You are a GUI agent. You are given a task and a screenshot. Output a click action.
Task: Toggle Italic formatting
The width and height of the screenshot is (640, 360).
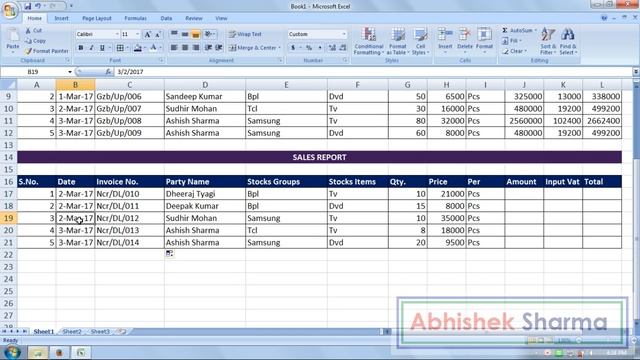[91, 48]
